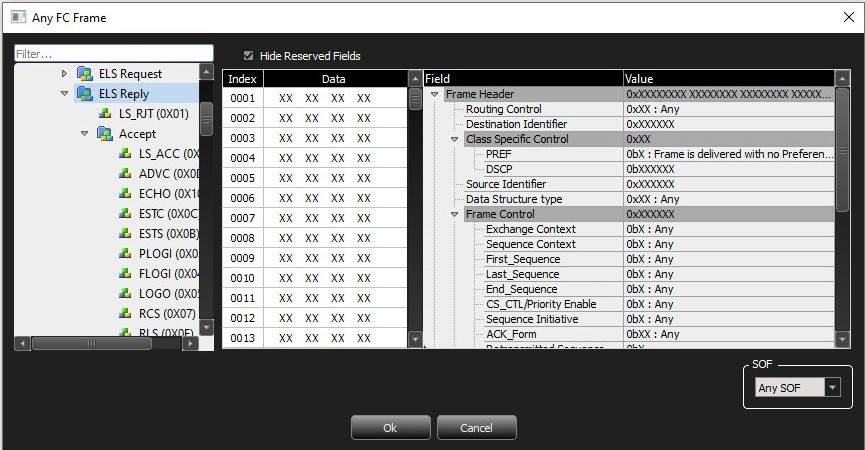
Task: Click the Value column header
Action: tap(729, 79)
